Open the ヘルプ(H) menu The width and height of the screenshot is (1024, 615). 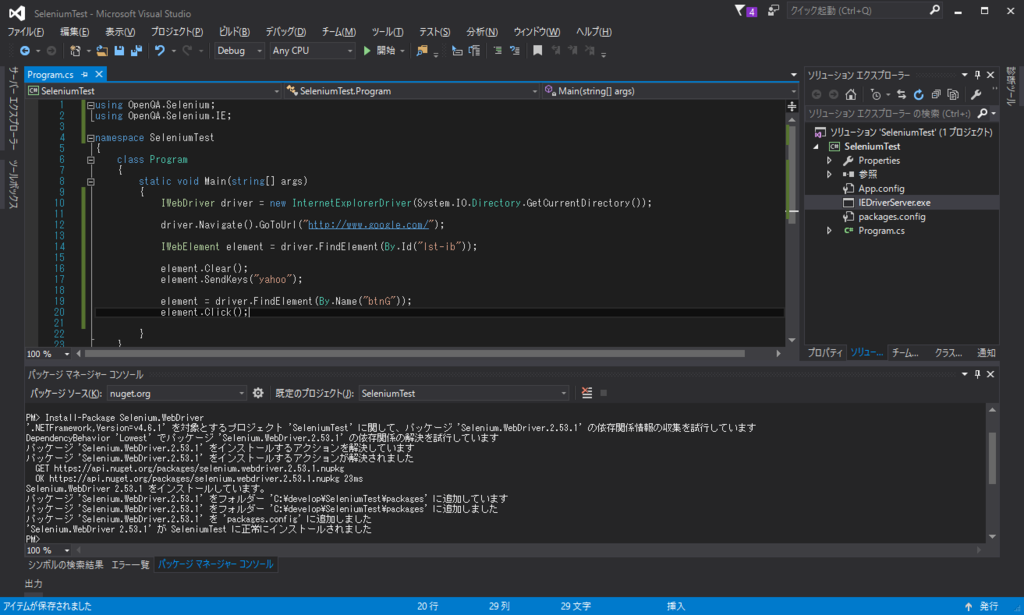[x=594, y=31]
